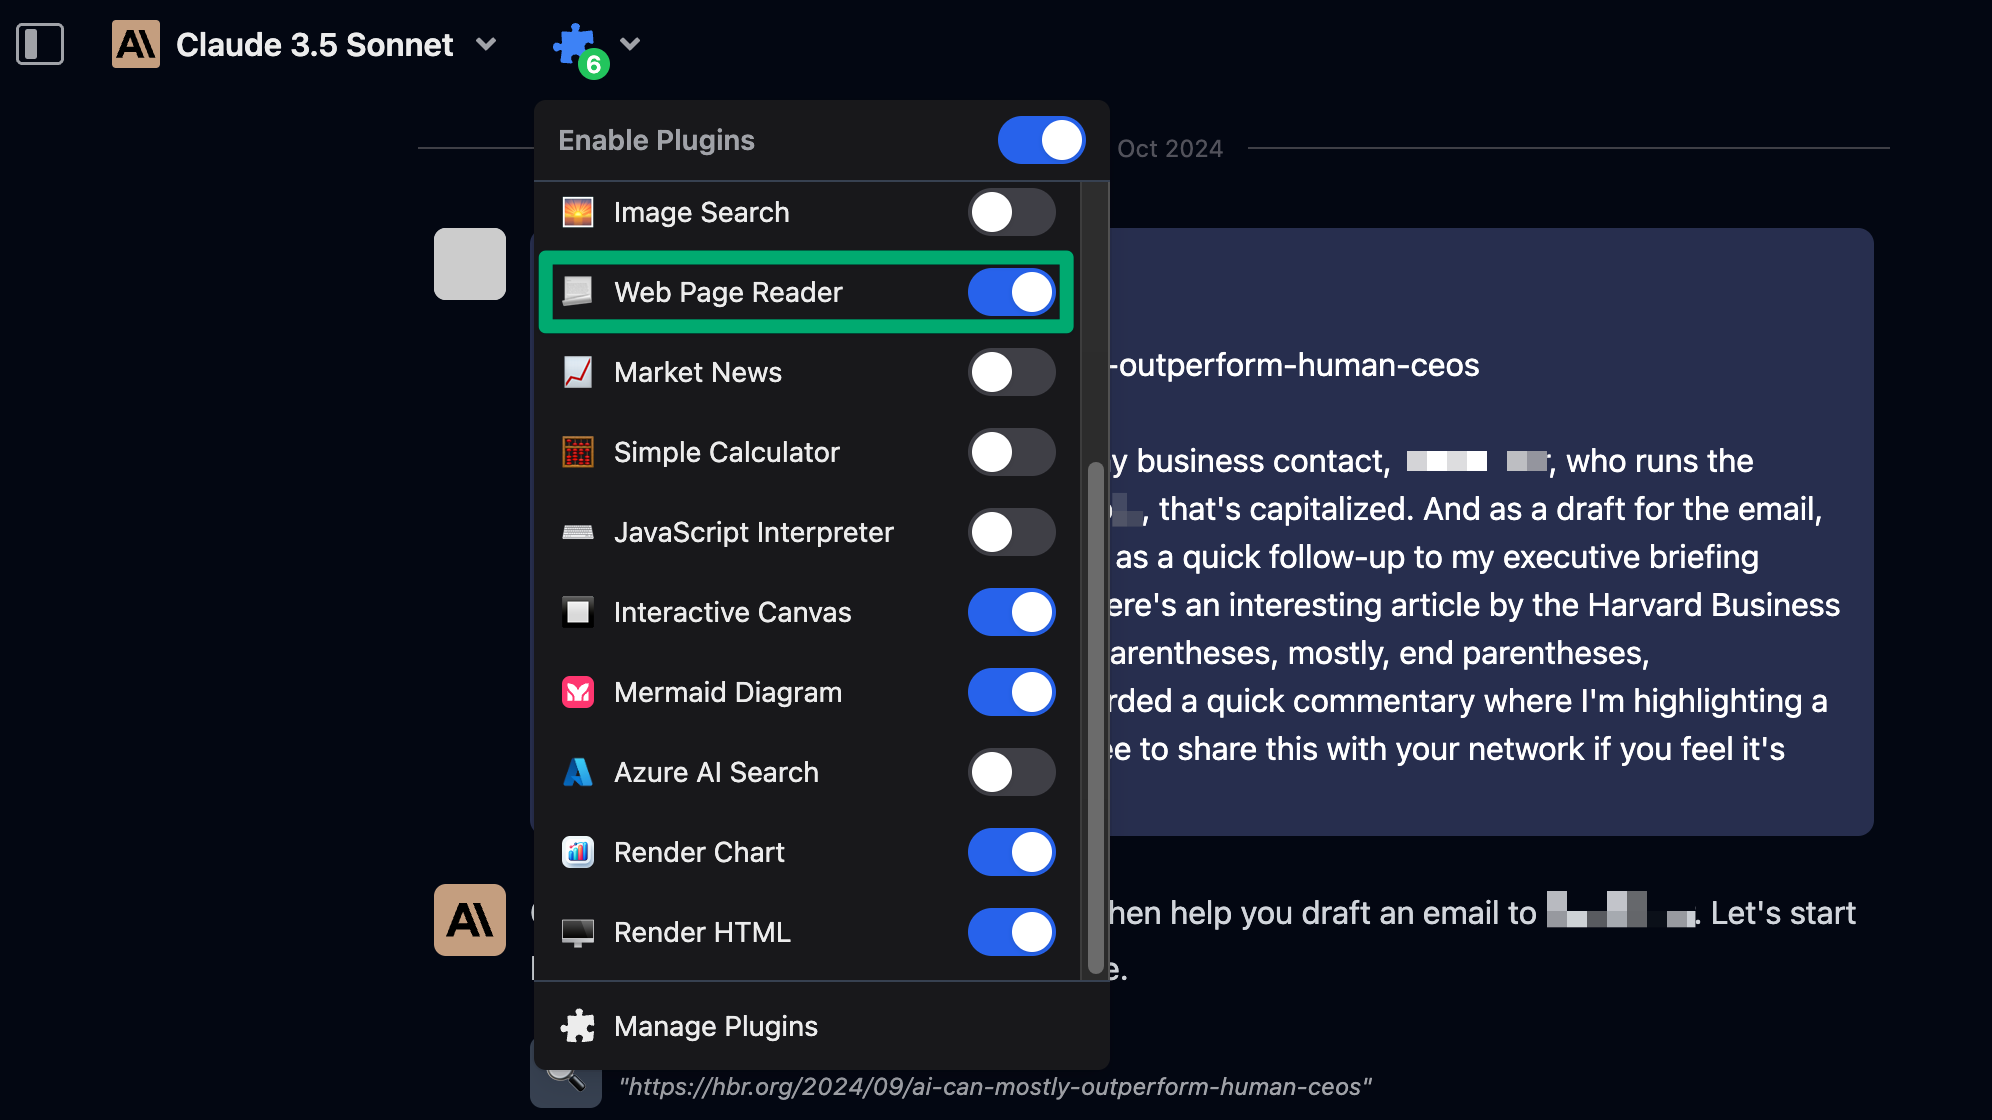Click the Oct 2024 date separator label

click(x=1169, y=148)
